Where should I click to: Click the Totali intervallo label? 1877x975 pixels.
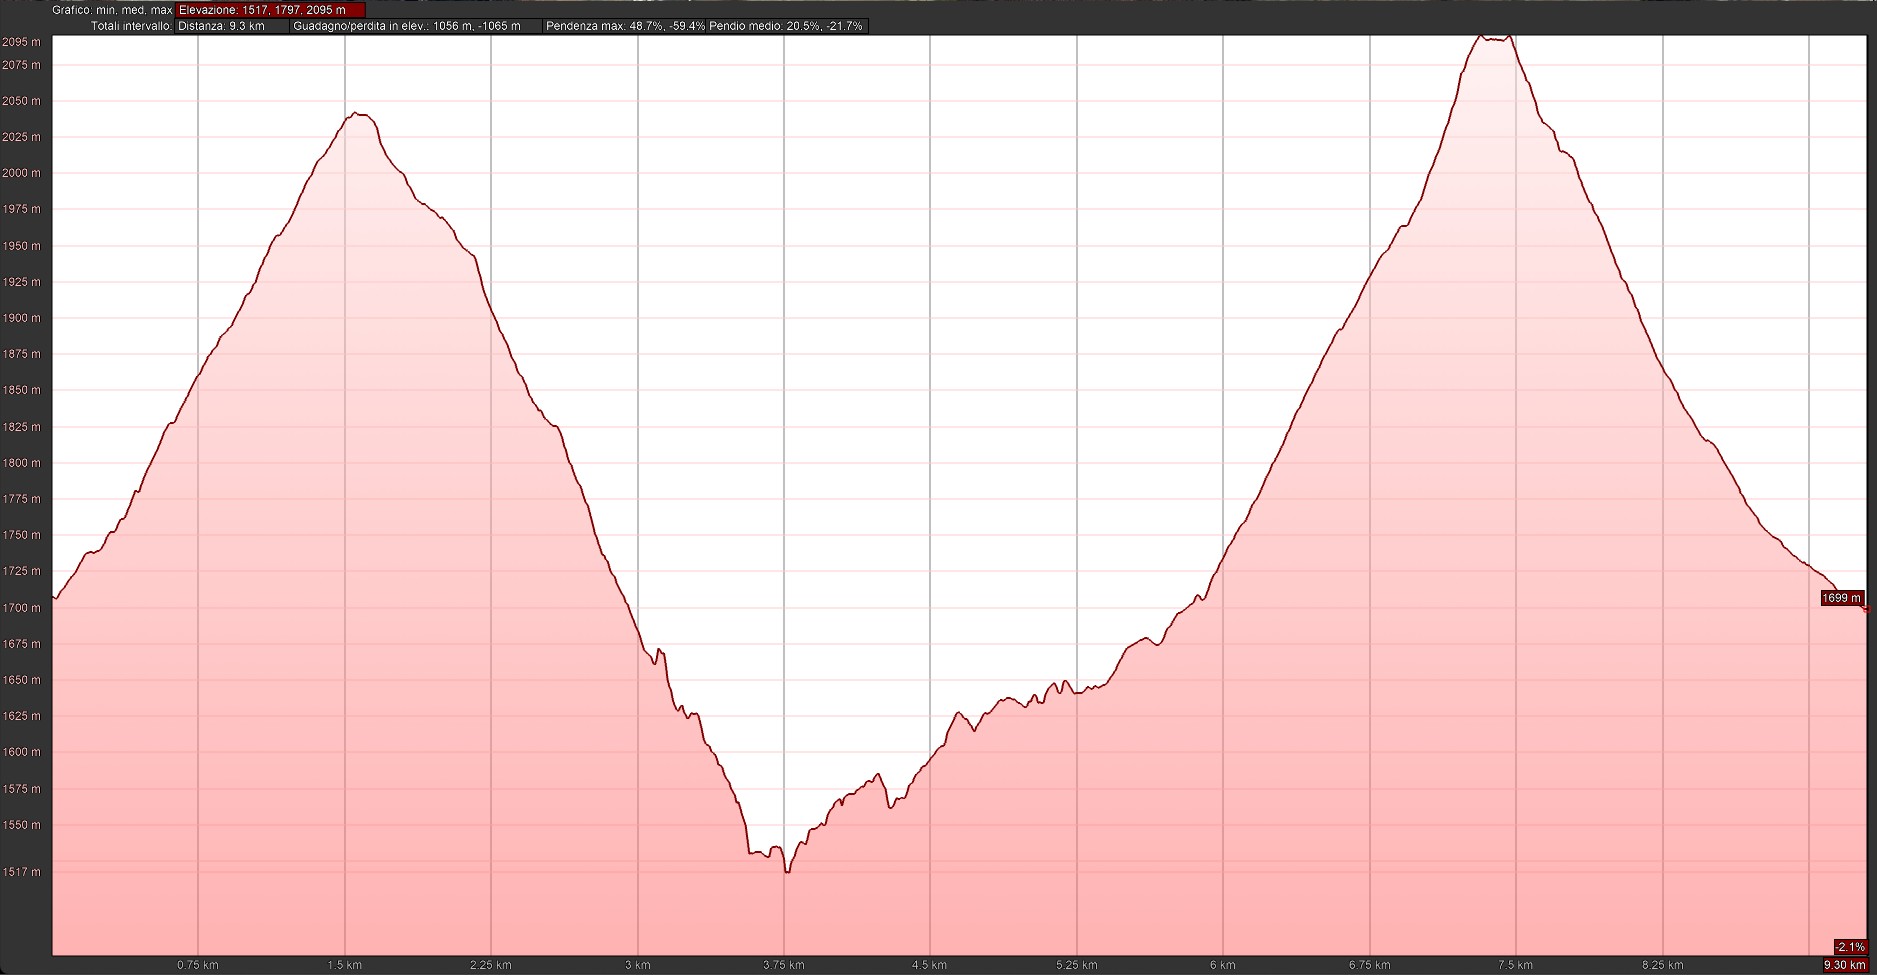(131, 26)
